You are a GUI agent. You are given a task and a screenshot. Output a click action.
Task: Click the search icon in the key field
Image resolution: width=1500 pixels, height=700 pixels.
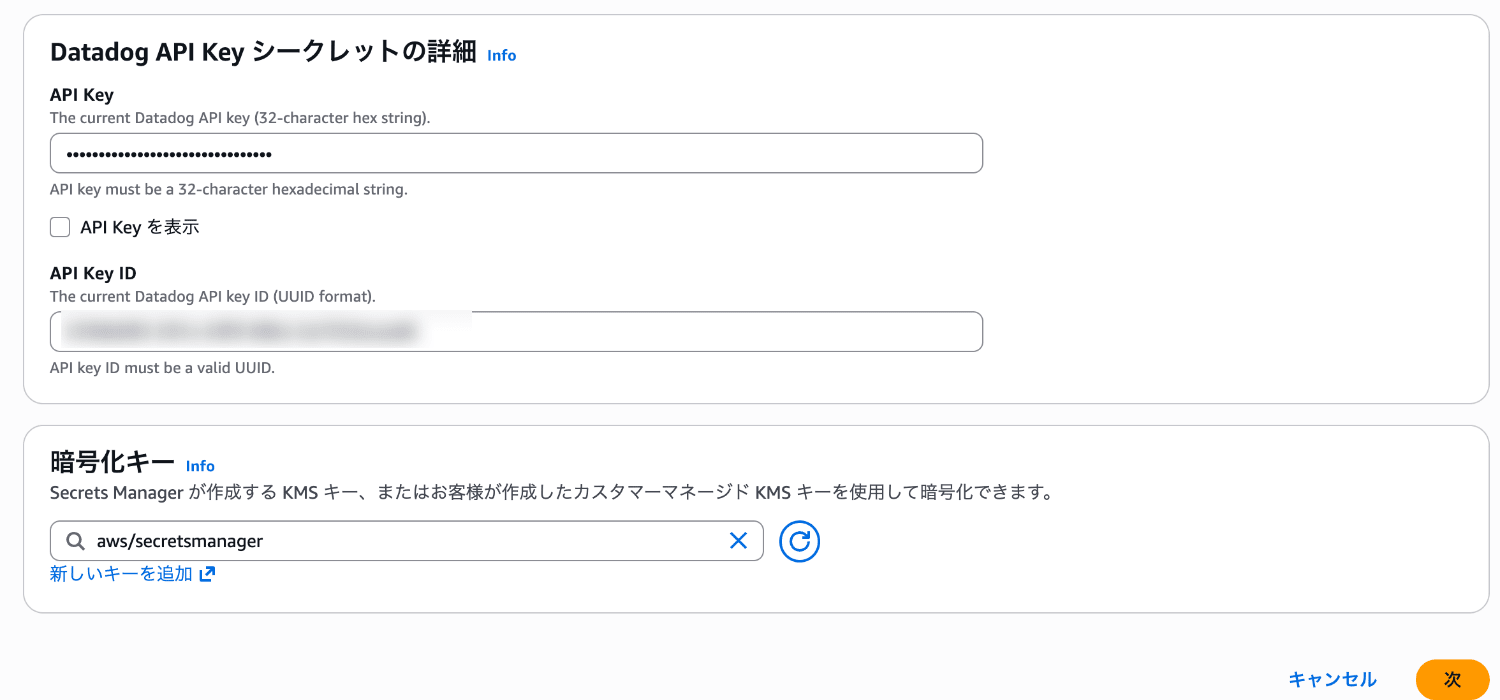pos(75,541)
